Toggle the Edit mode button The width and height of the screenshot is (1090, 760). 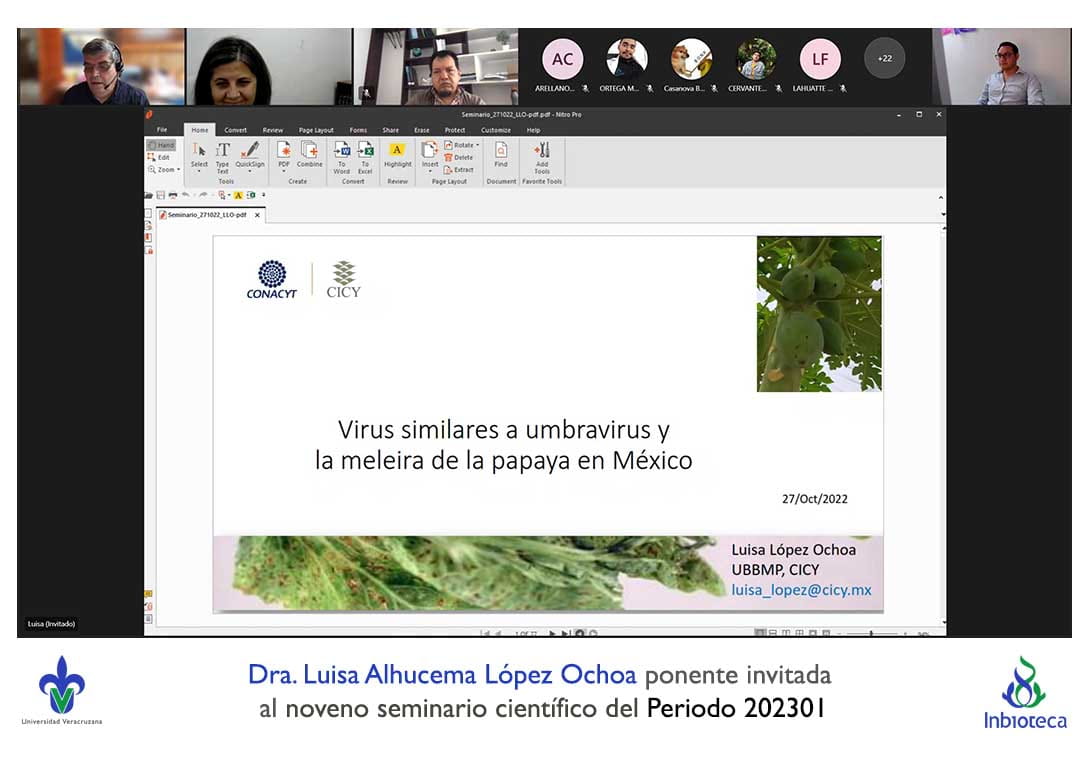tap(159, 157)
